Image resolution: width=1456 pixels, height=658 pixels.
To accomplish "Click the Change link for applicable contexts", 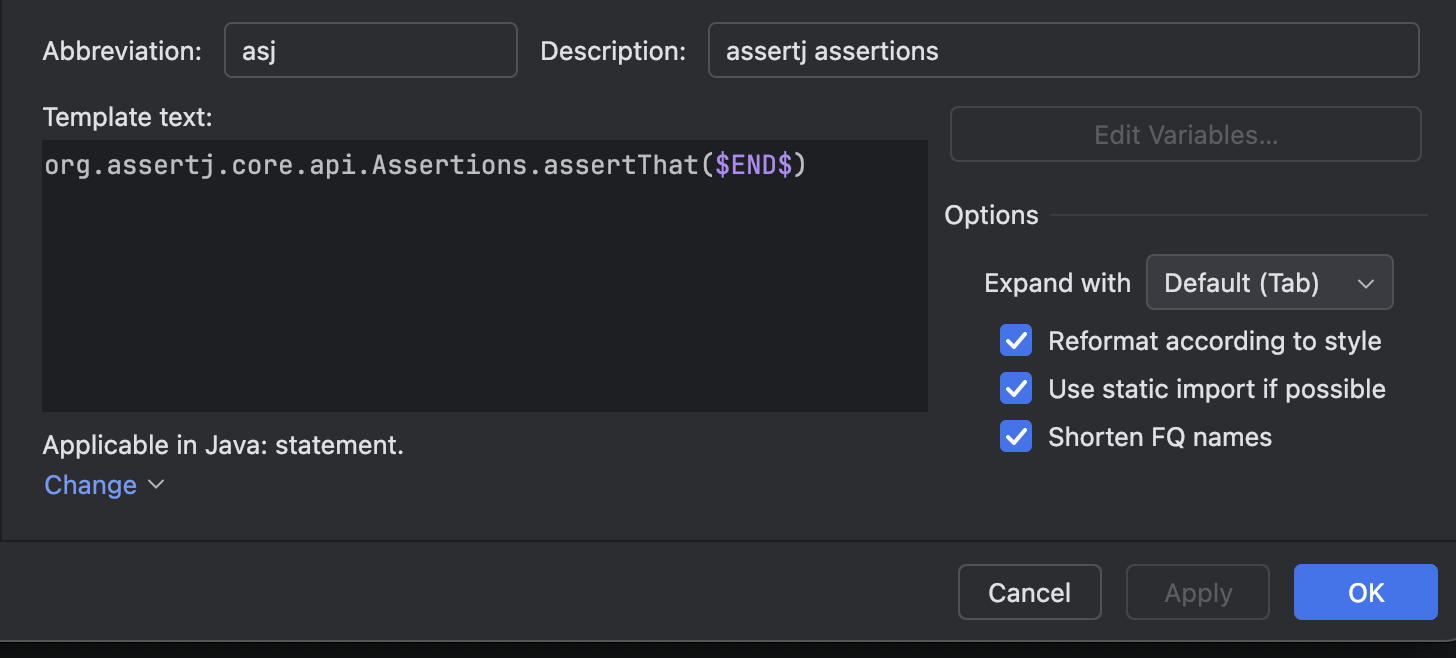I will 91,485.
